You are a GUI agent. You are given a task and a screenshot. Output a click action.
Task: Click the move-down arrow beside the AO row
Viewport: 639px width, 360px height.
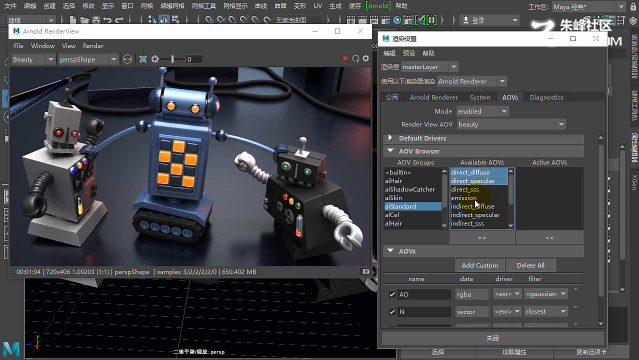(575, 290)
